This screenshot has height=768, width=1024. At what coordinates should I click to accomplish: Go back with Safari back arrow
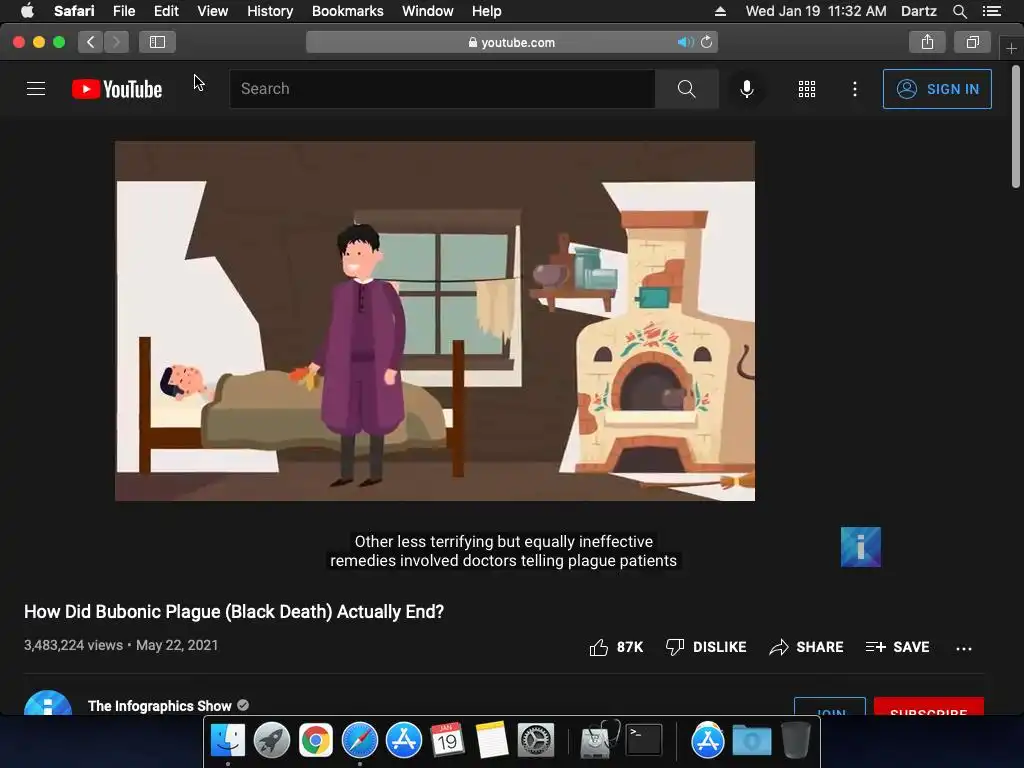91,42
